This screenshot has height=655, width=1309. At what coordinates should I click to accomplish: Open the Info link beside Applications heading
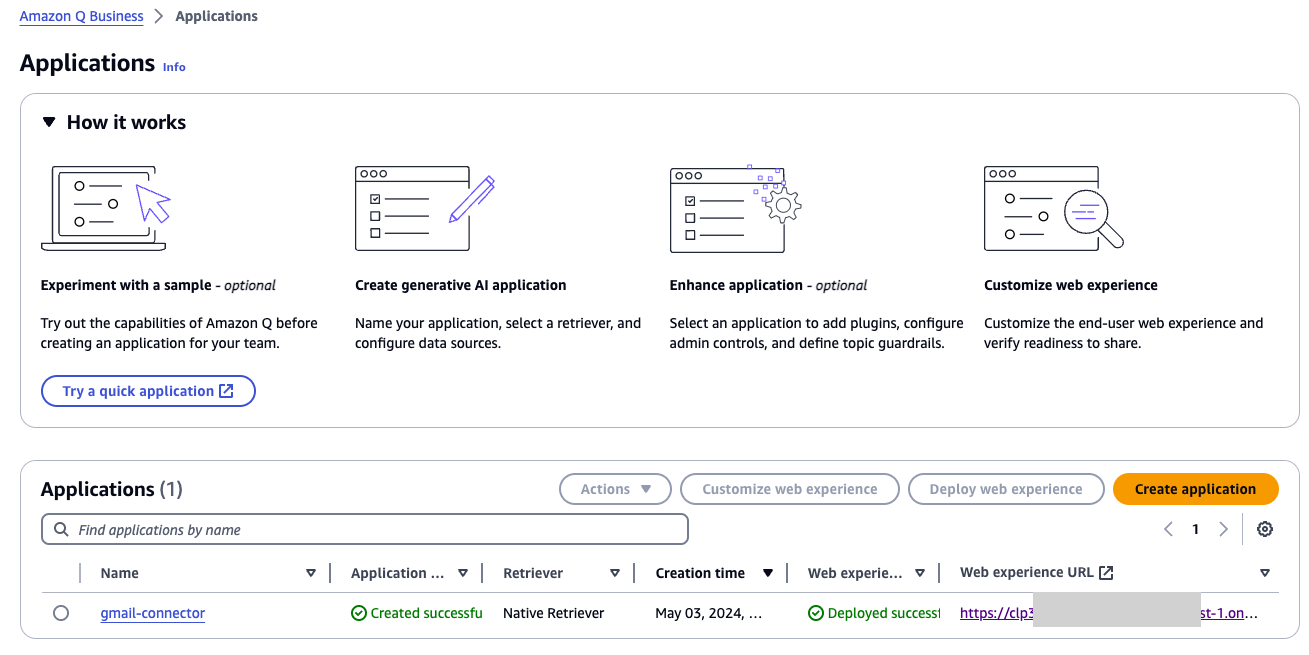(174, 67)
